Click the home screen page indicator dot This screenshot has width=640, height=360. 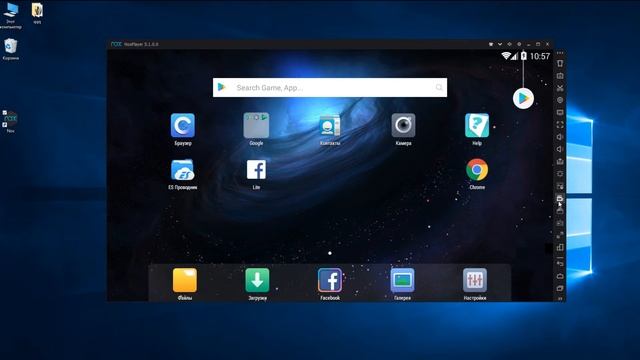[330, 253]
